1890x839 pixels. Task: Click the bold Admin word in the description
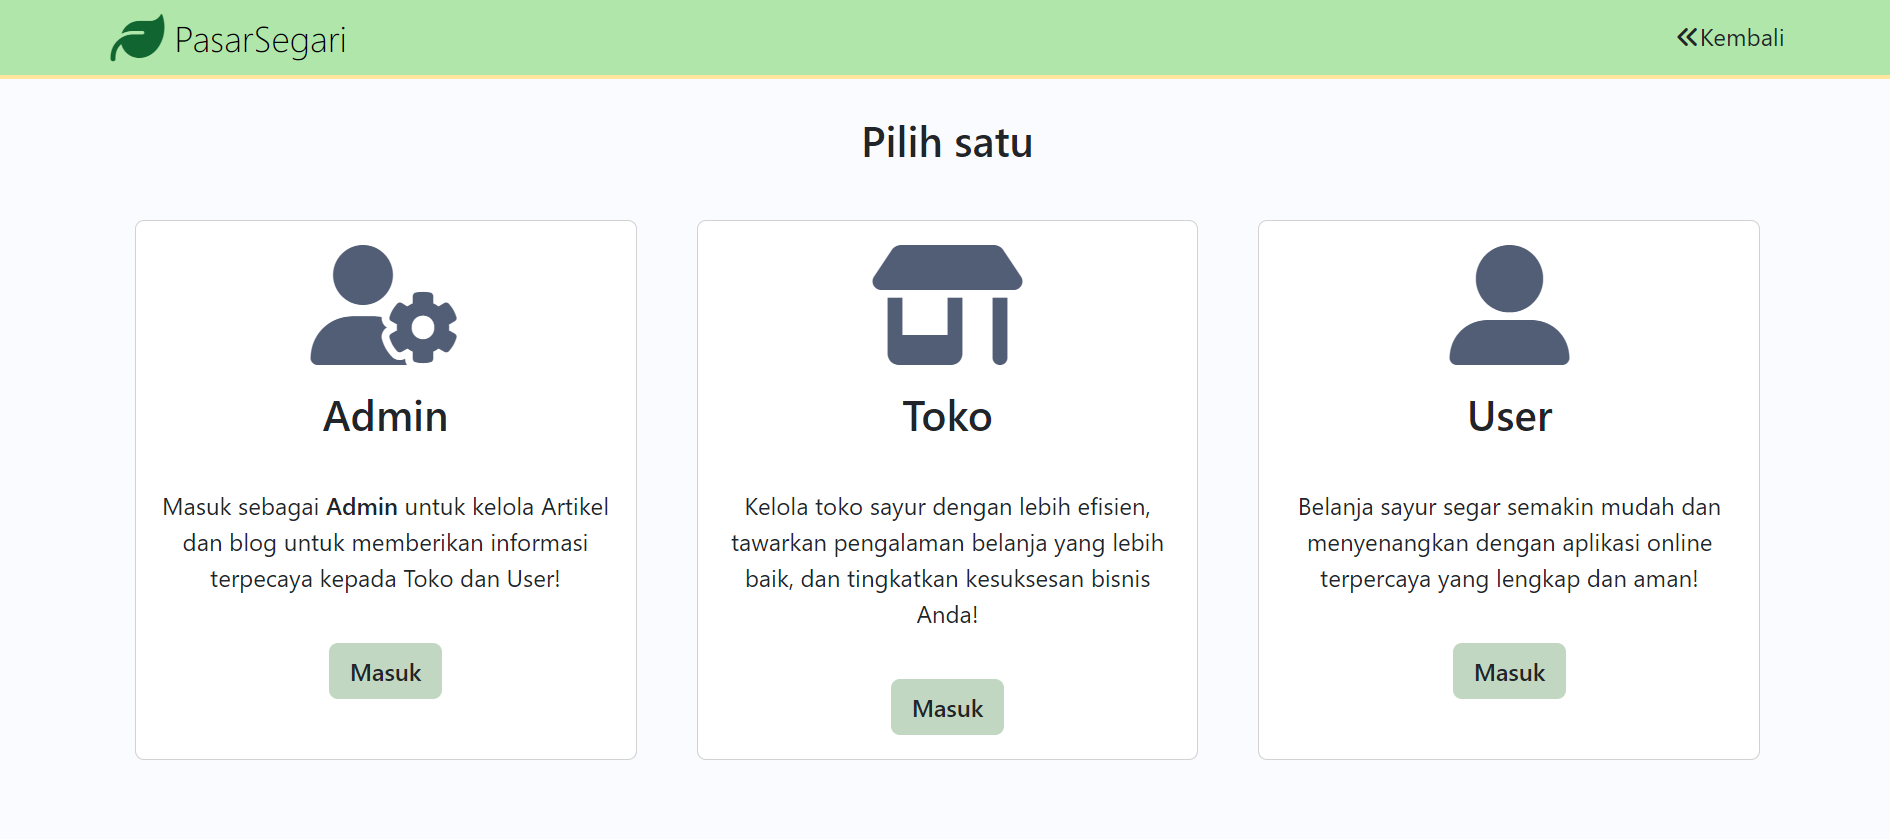point(362,507)
